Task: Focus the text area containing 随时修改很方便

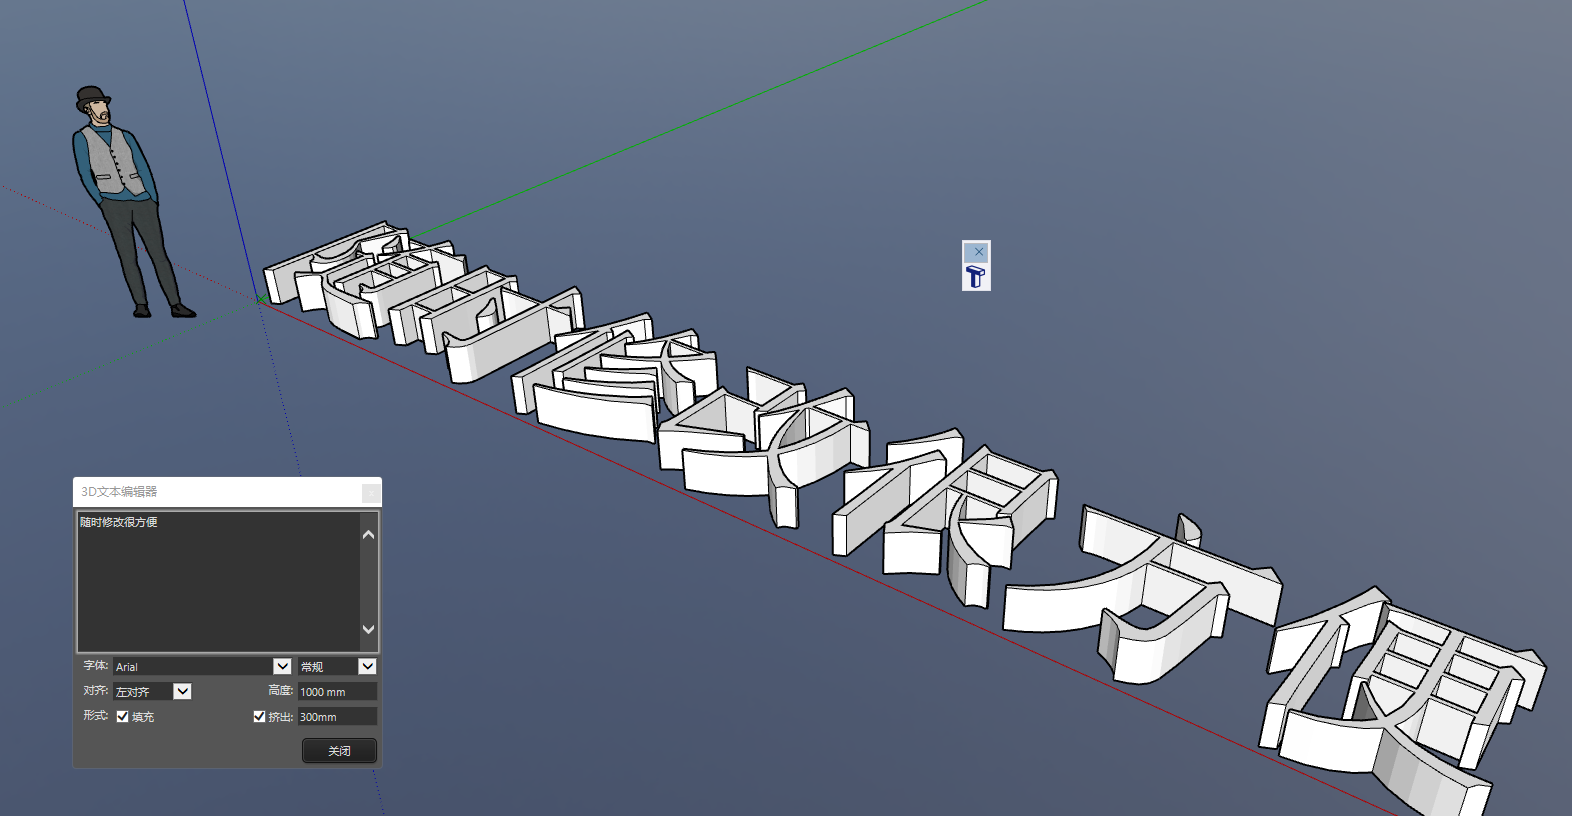Action: [218, 580]
